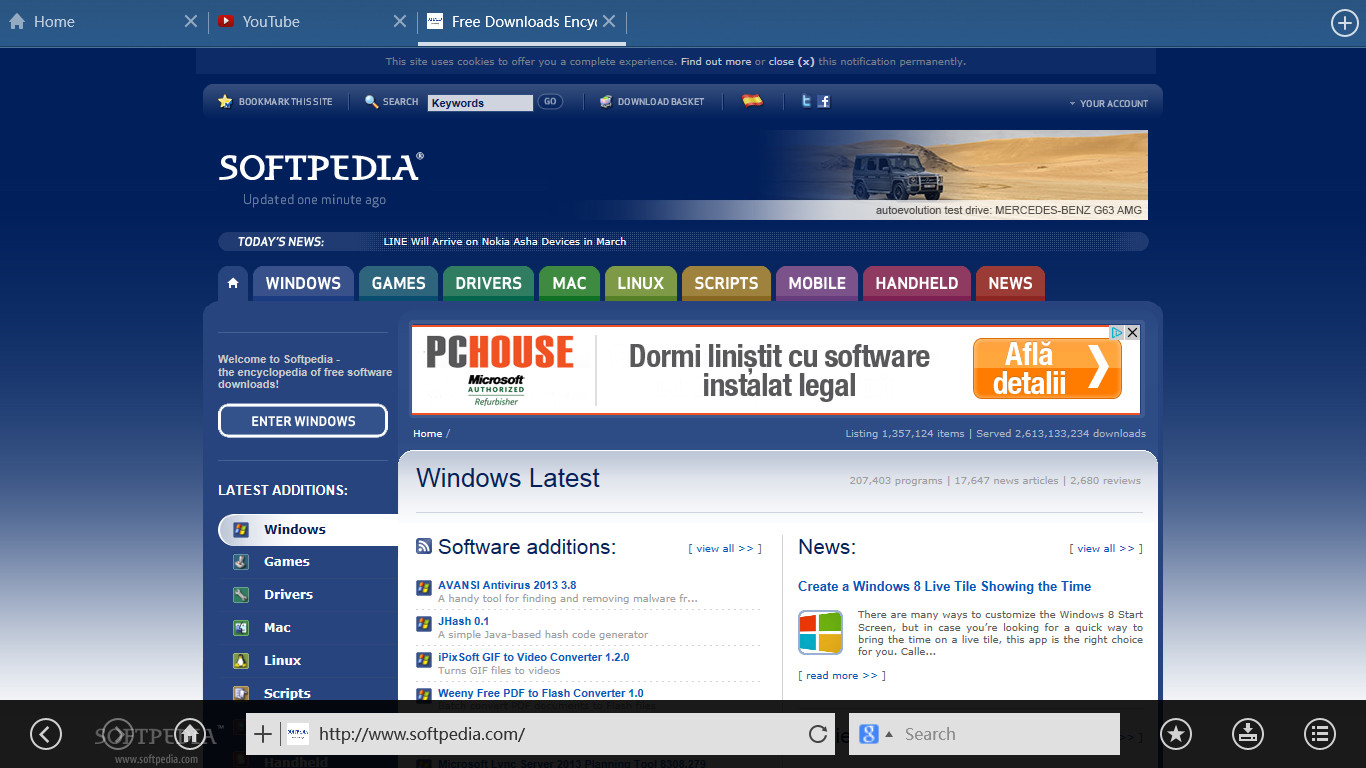Click inside the Keywords search field

[x=479, y=102]
